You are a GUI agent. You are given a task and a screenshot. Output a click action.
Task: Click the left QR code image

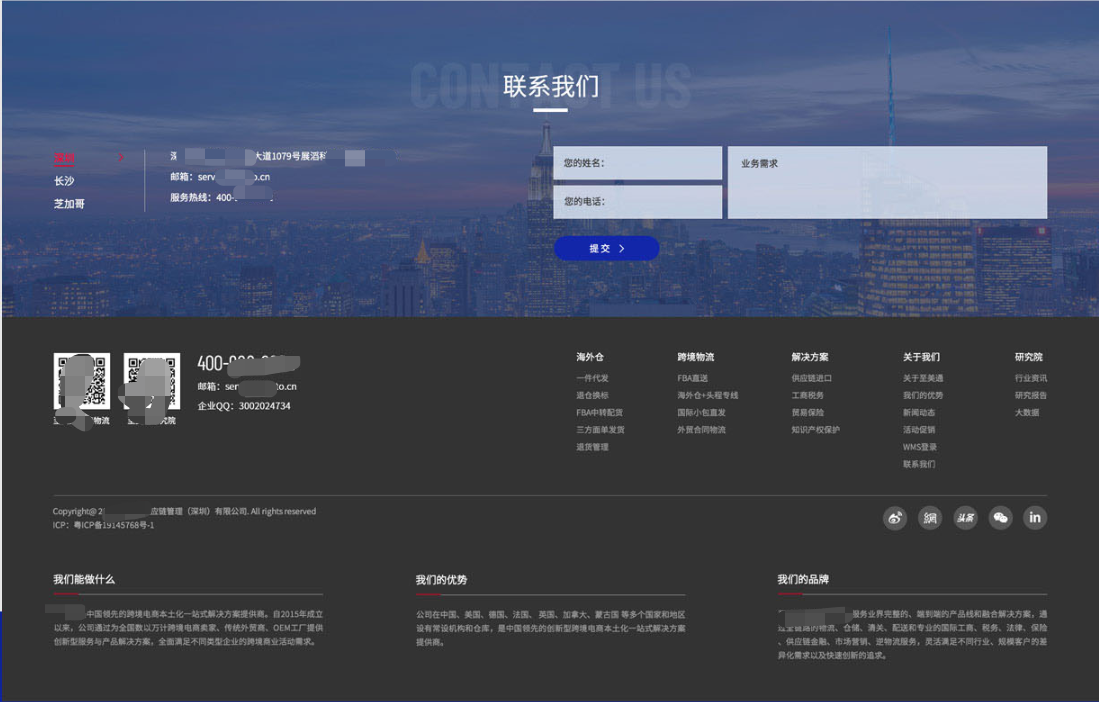pyautogui.click(x=81, y=382)
